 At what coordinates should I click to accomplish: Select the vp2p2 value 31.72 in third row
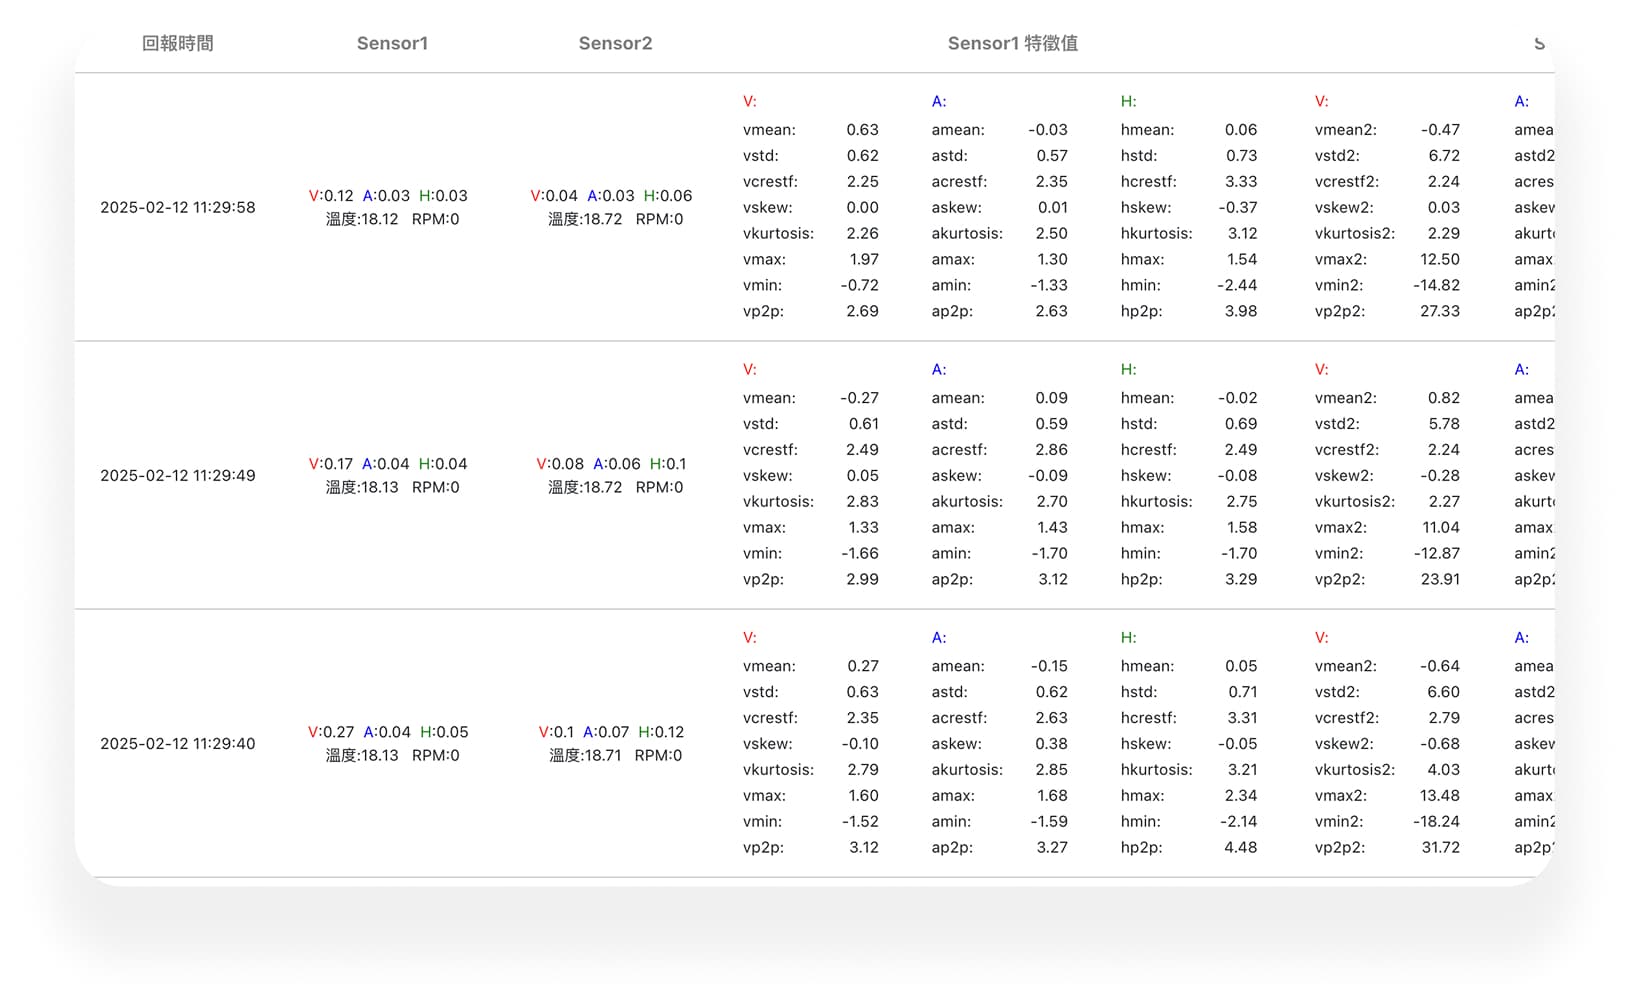click(x=1442, y=847)
